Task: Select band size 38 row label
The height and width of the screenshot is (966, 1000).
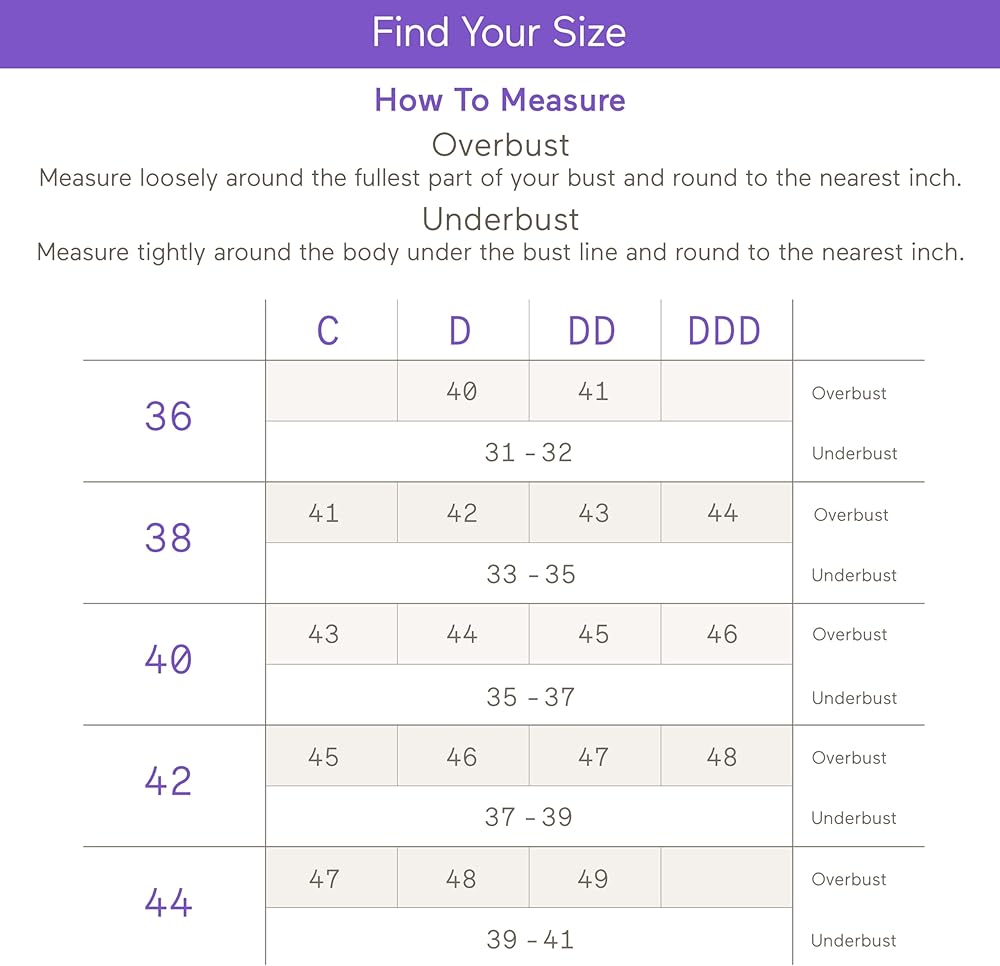Action: click(168, 538)
